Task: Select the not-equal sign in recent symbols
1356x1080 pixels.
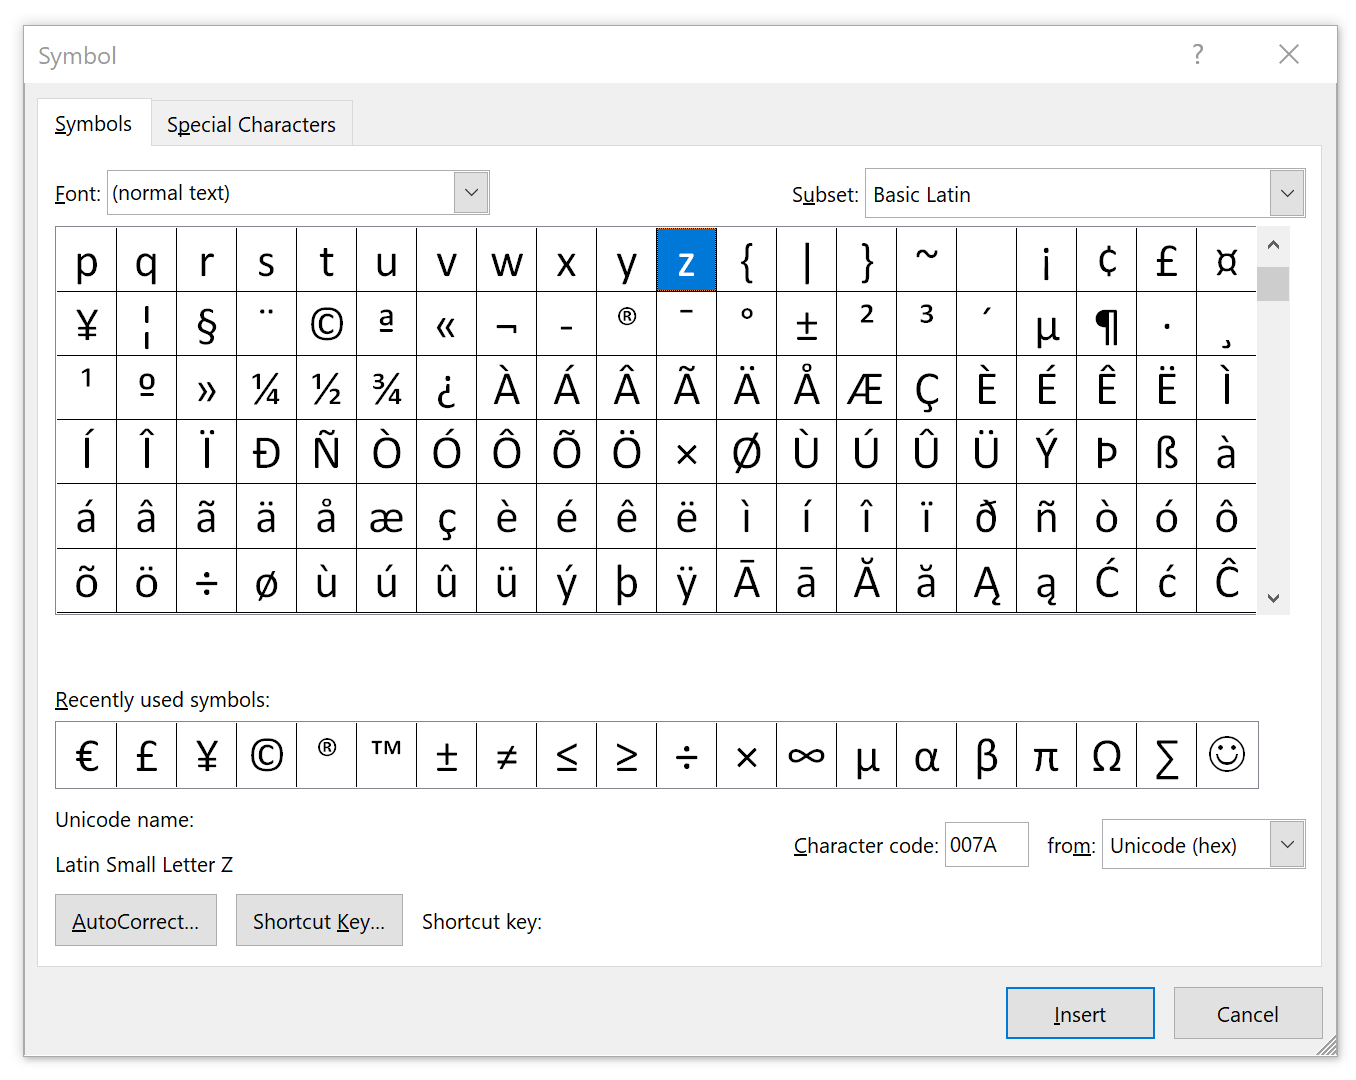Action: (507, 755)
